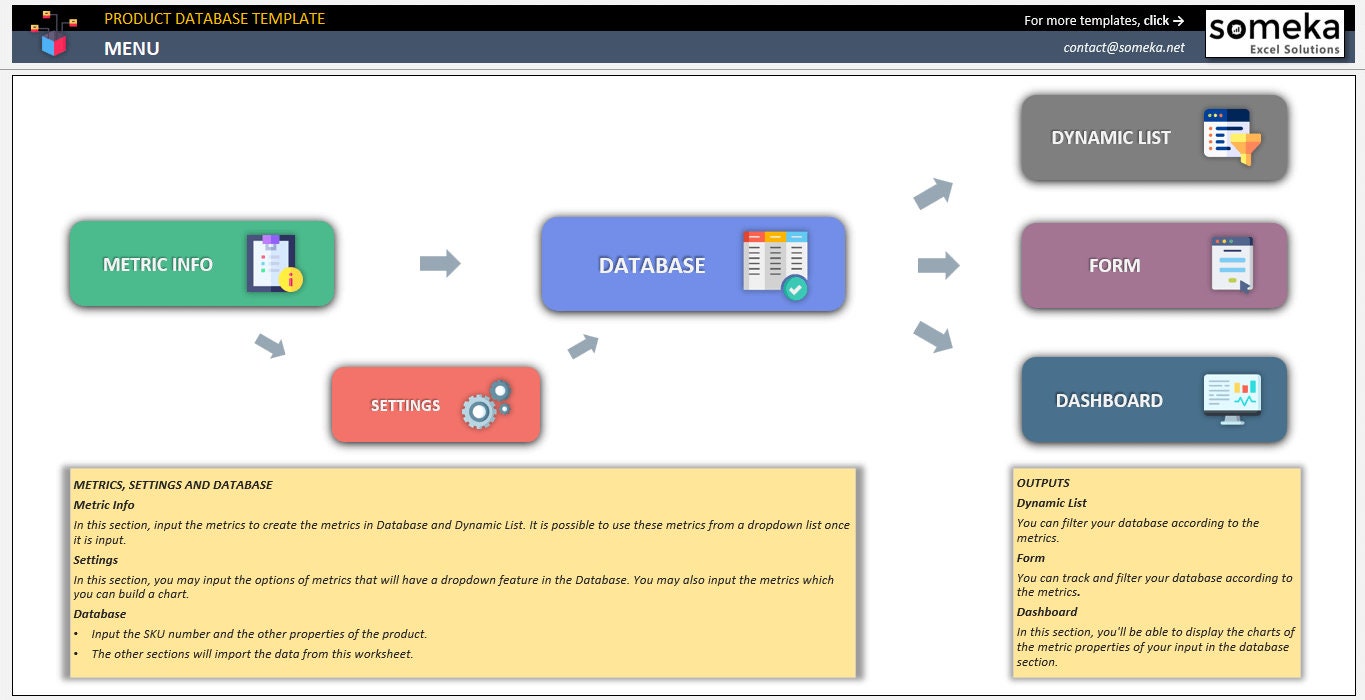Open the Metric Info section

click(170, 264)
